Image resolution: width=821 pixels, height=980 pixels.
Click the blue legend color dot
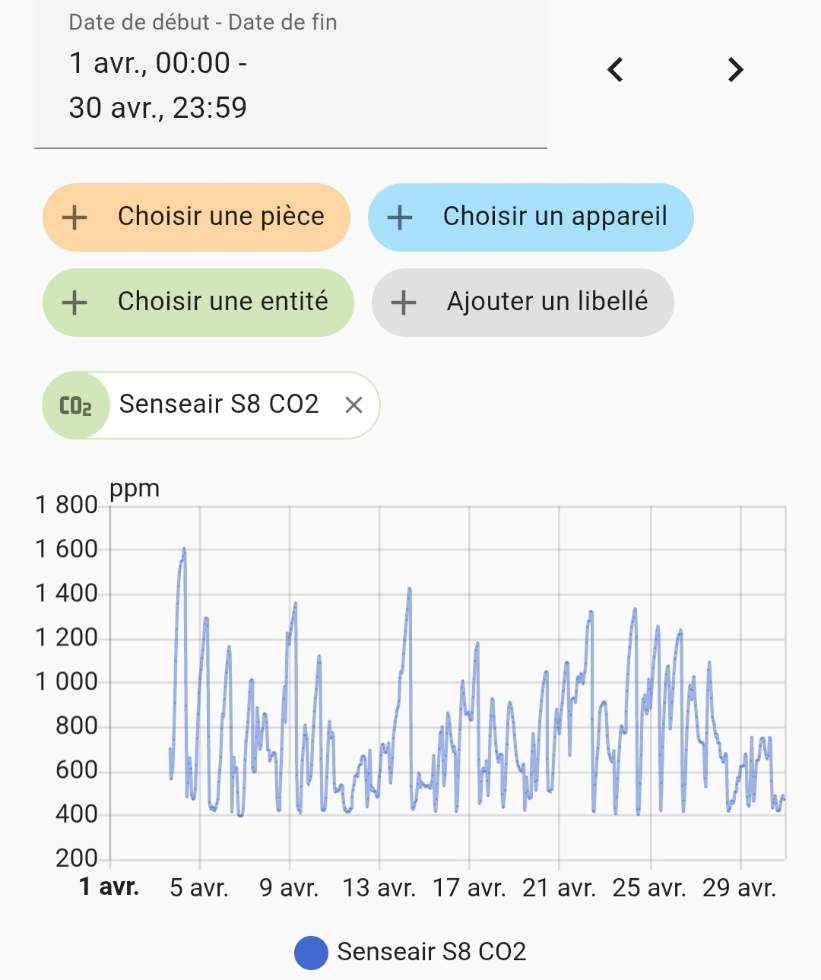tap(311, 952)
